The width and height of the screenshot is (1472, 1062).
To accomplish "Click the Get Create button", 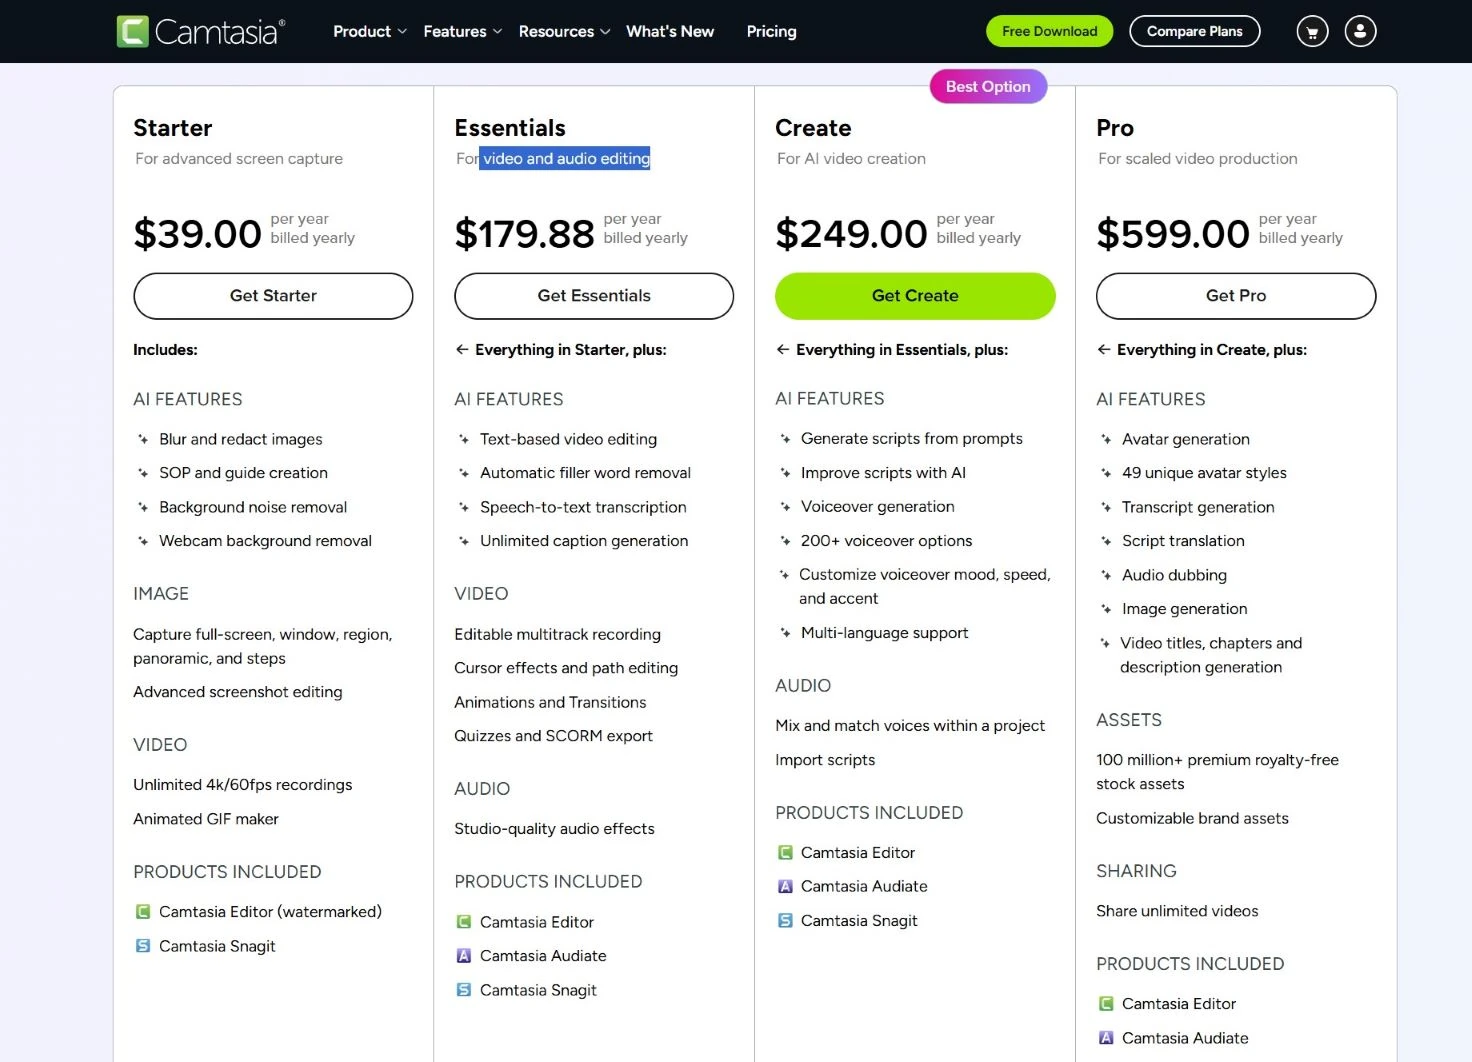I will pos(914,296).
